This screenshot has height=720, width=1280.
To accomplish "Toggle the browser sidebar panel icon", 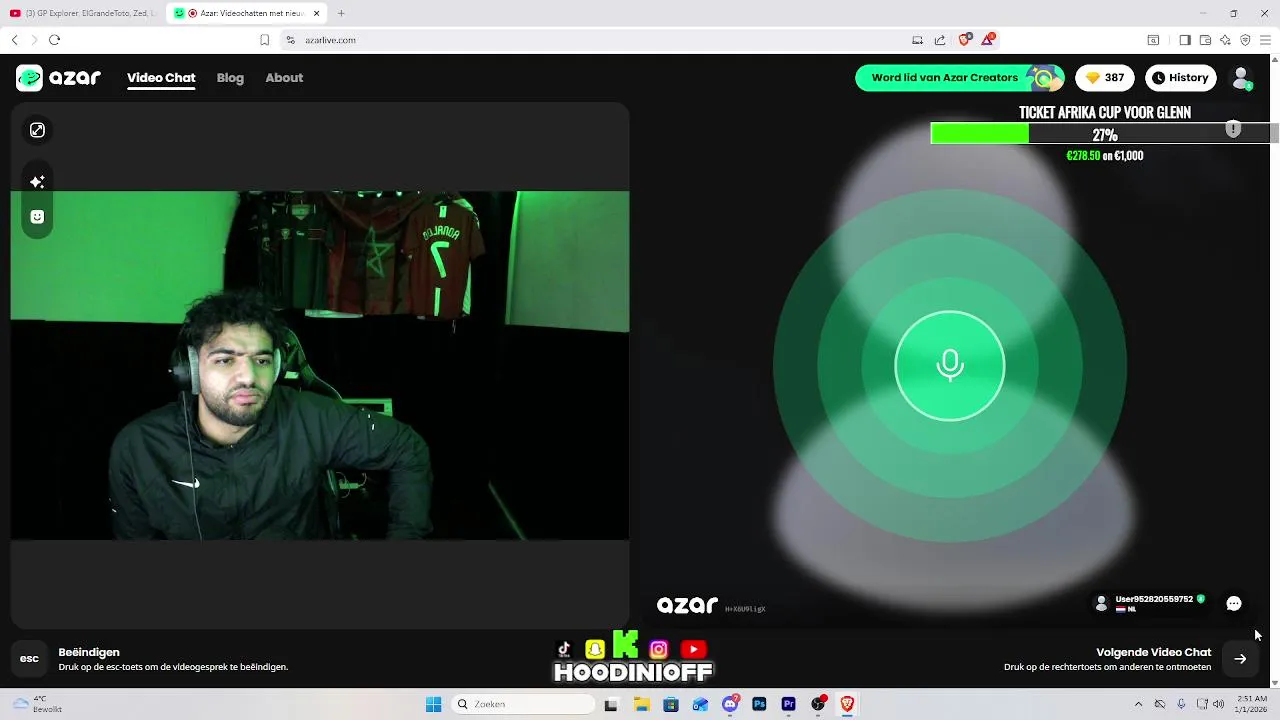I will click(x=1185, y=40).
